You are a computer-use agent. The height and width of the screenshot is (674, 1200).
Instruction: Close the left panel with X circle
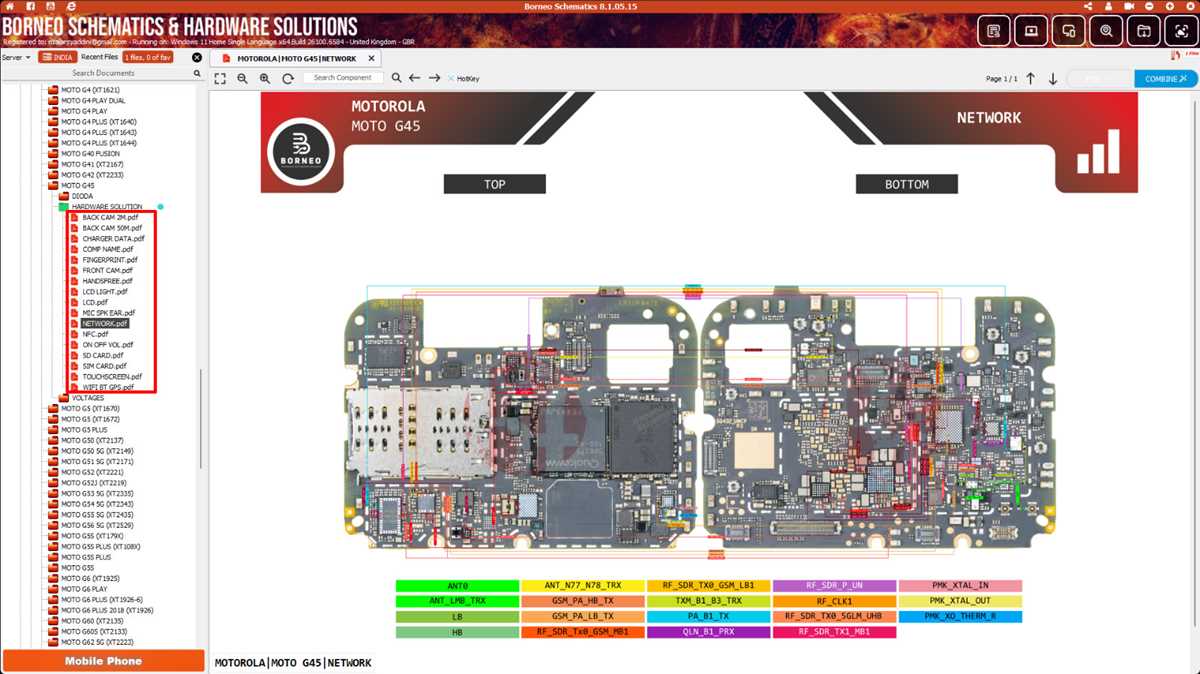(197, 57)
